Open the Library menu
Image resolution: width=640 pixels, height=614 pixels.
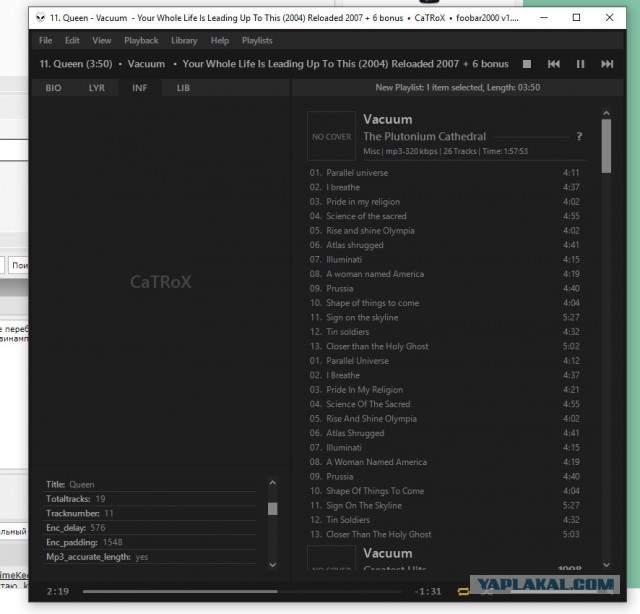[x=184, y=40]
